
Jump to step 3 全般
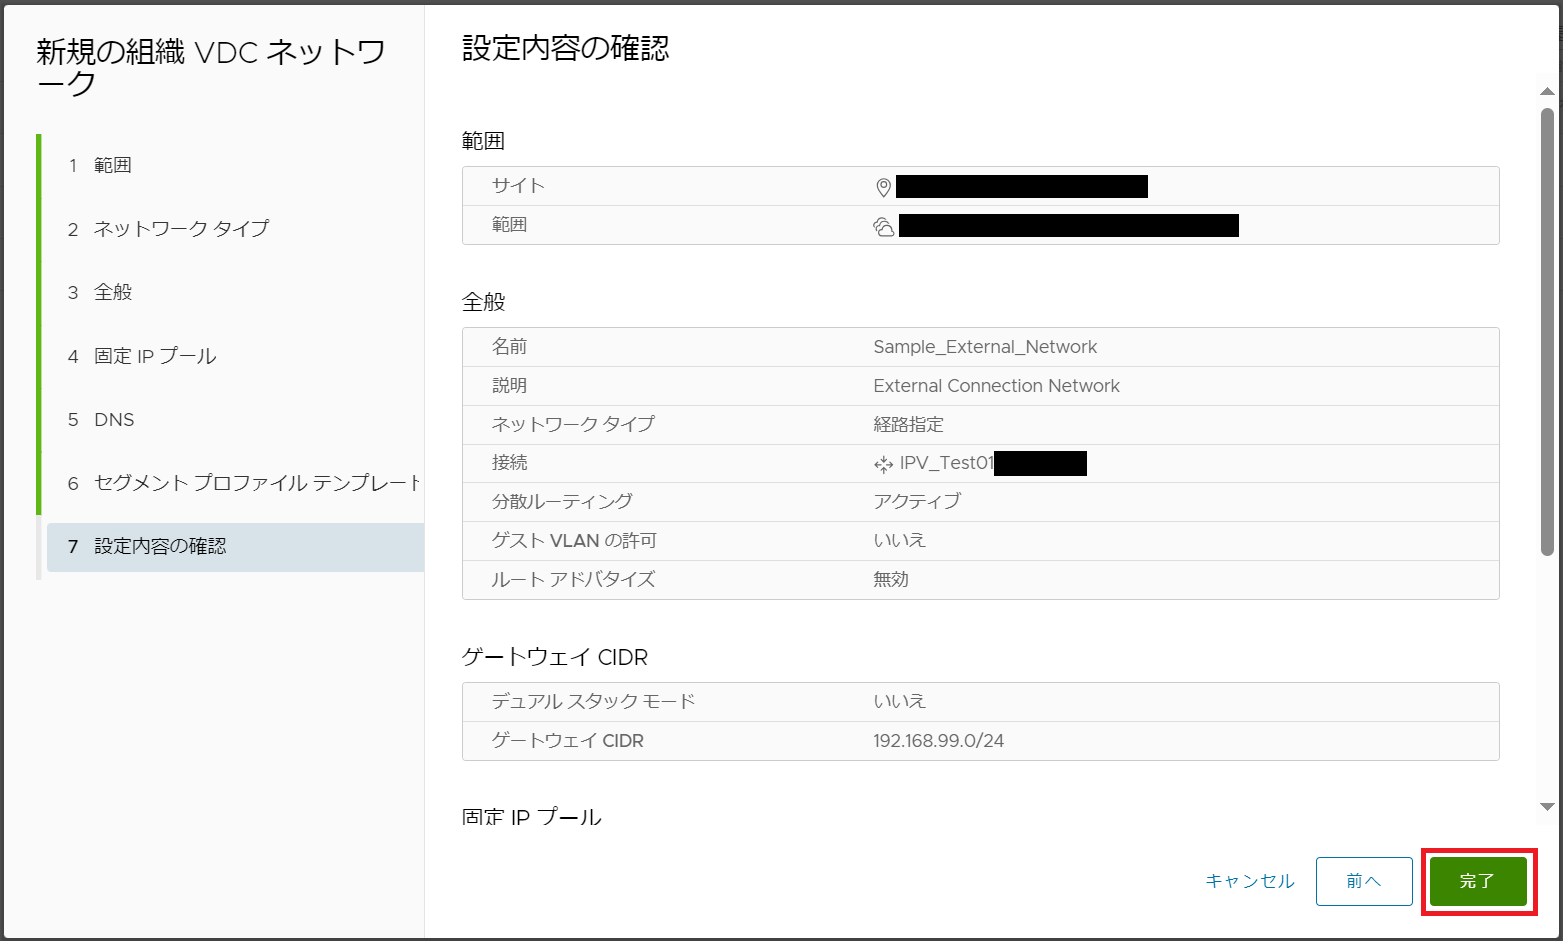113,292
